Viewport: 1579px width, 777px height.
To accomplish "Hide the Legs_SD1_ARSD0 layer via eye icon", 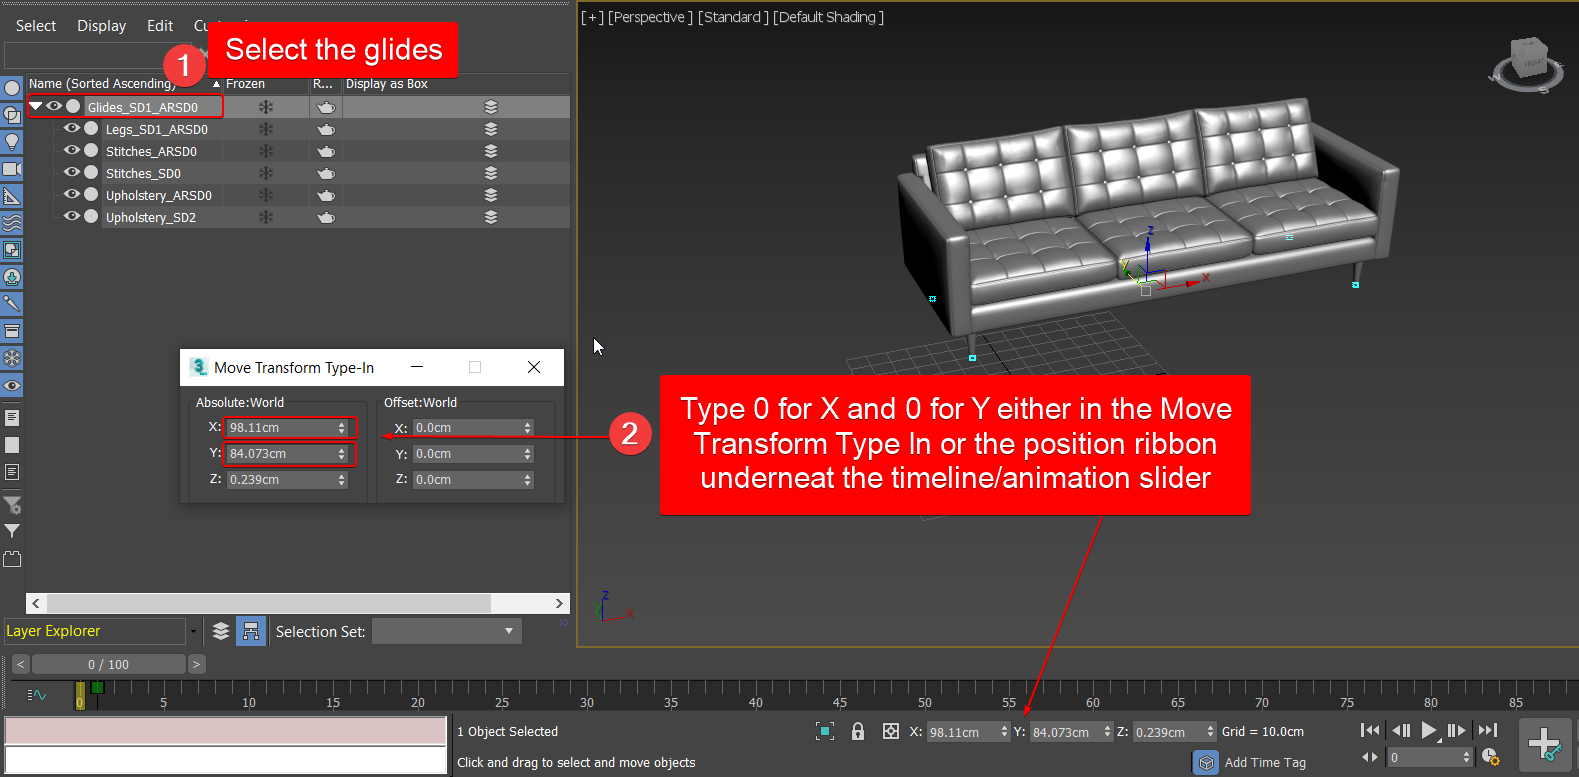I will [x=72, y=129].
